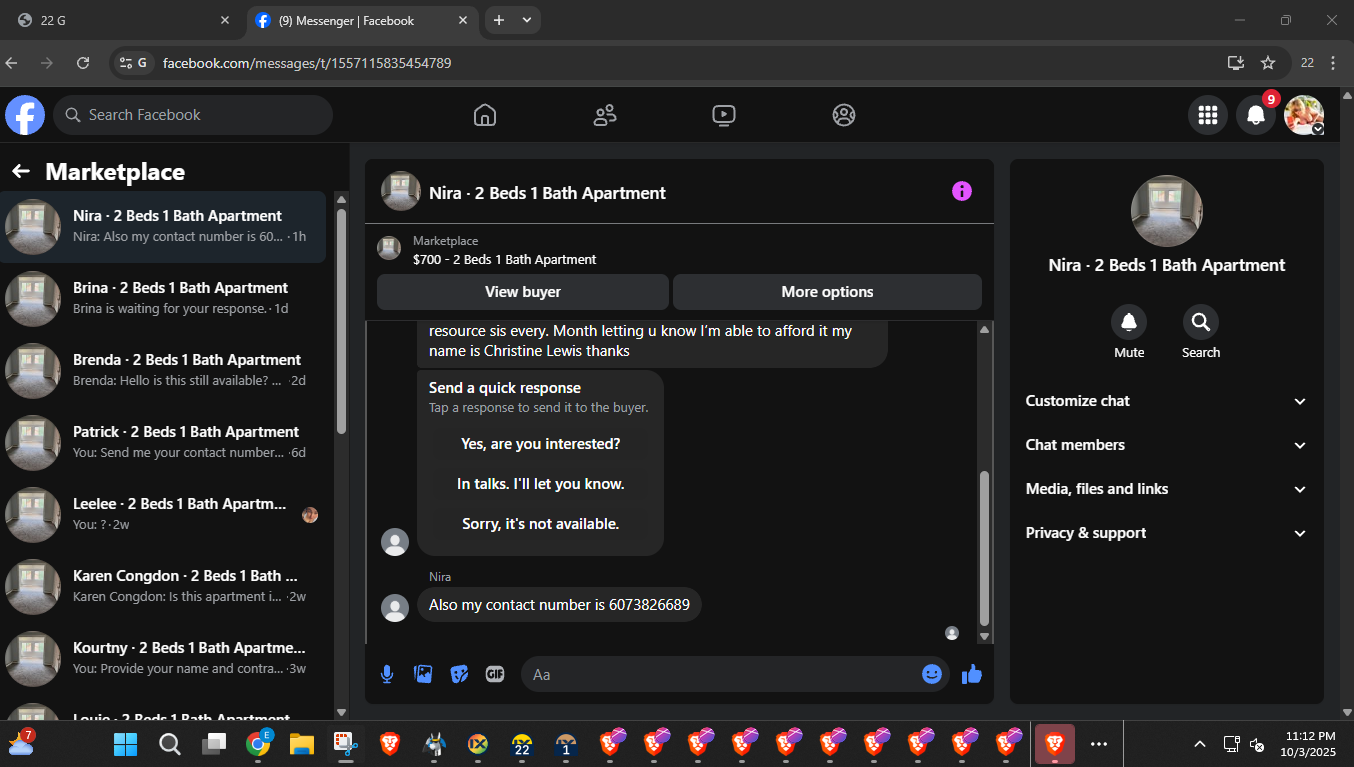The image size is (1354, 767).
Task: Expand Chat members section
Action: (x=1166, y=445)
